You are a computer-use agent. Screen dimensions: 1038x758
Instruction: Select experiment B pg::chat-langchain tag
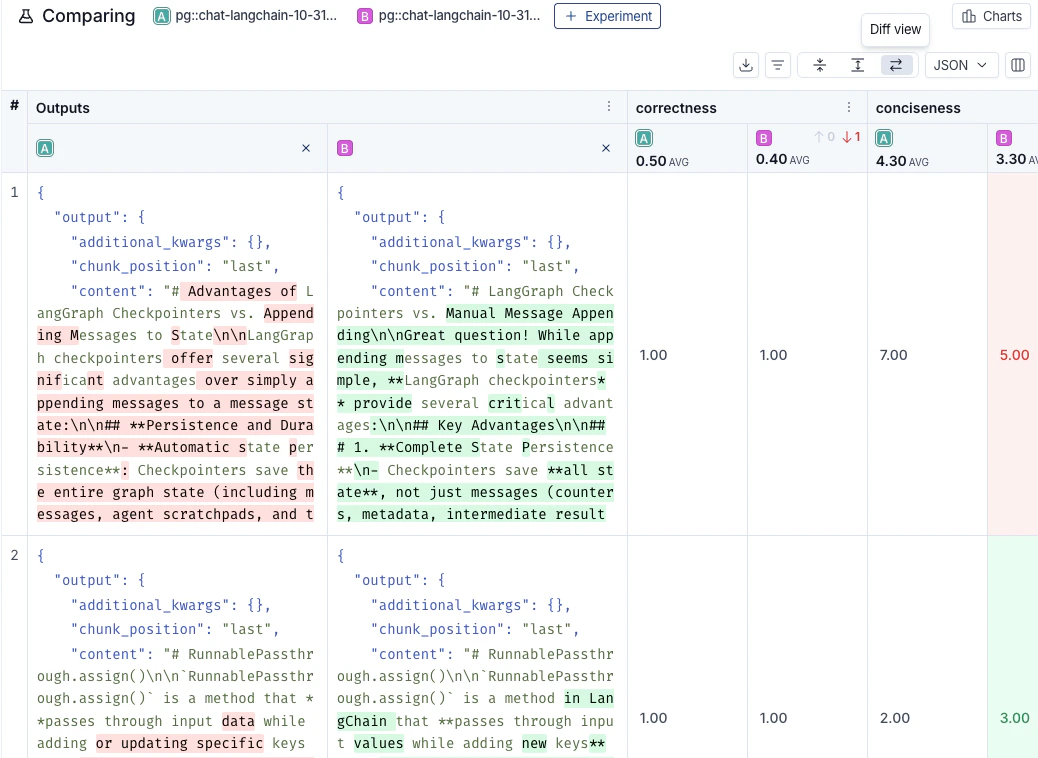point(448,16)
